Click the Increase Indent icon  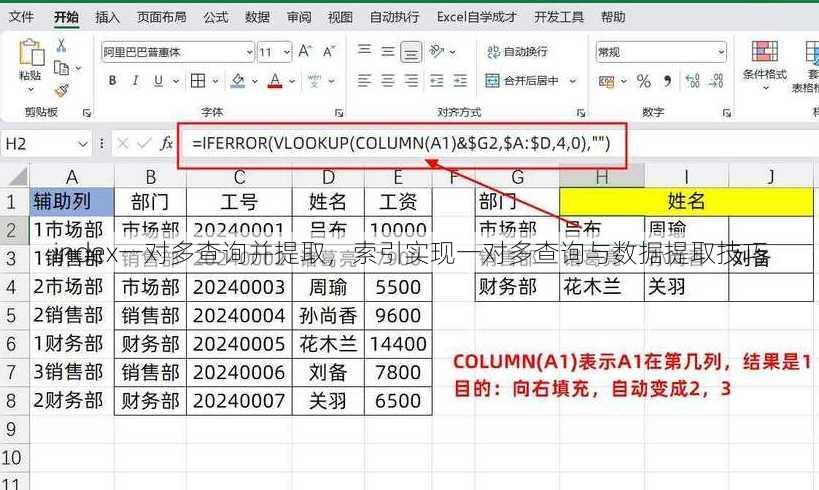[460, 80]
